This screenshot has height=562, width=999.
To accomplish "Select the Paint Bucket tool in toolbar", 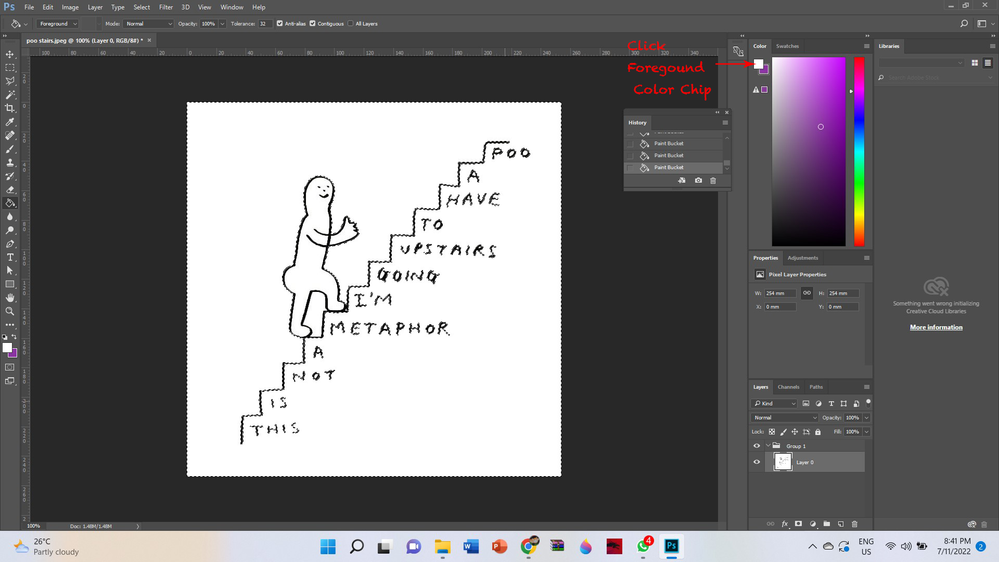I will [10, 203].
